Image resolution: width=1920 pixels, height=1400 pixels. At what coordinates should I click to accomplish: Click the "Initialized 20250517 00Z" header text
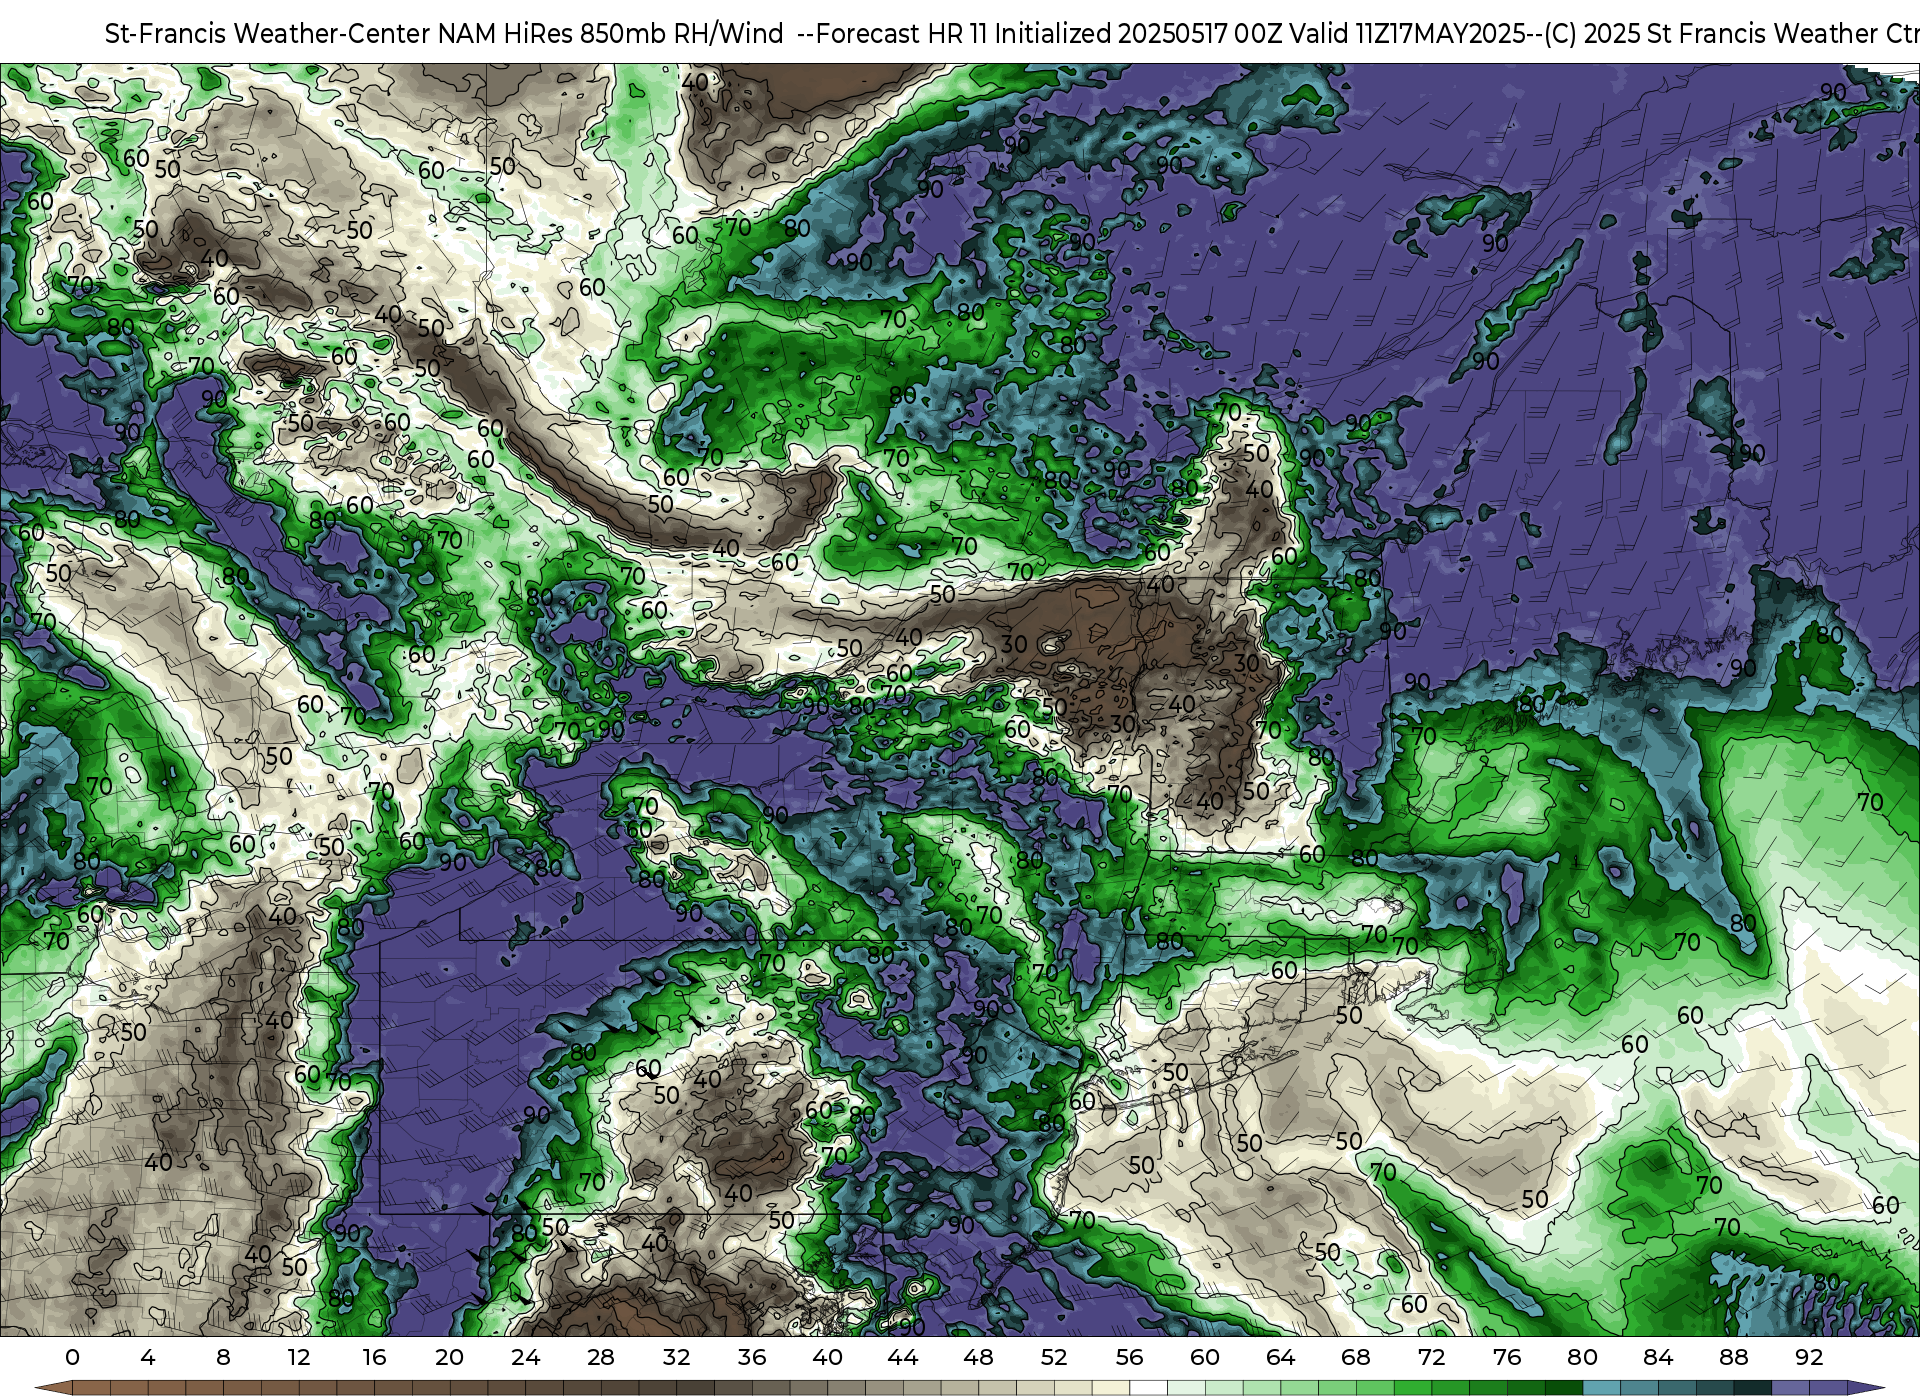click(x=1137, y=34)
